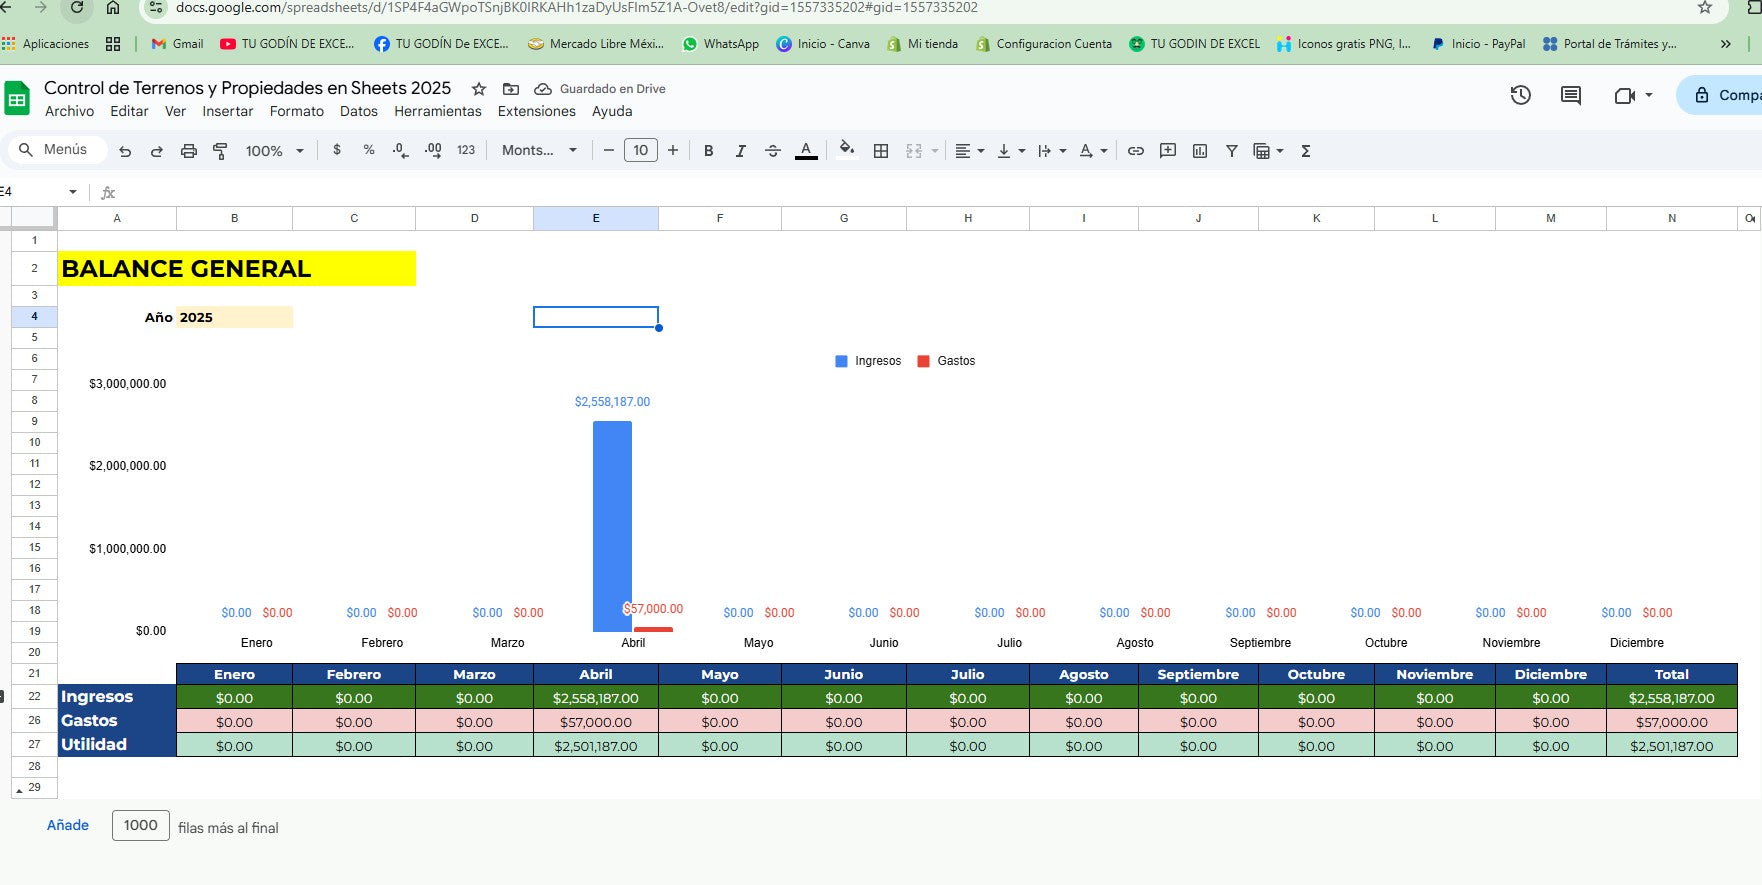The width and height of the screenshot is (1762, 885).
Task: Start a Meet call camera icon
Action: [1625, 95]
